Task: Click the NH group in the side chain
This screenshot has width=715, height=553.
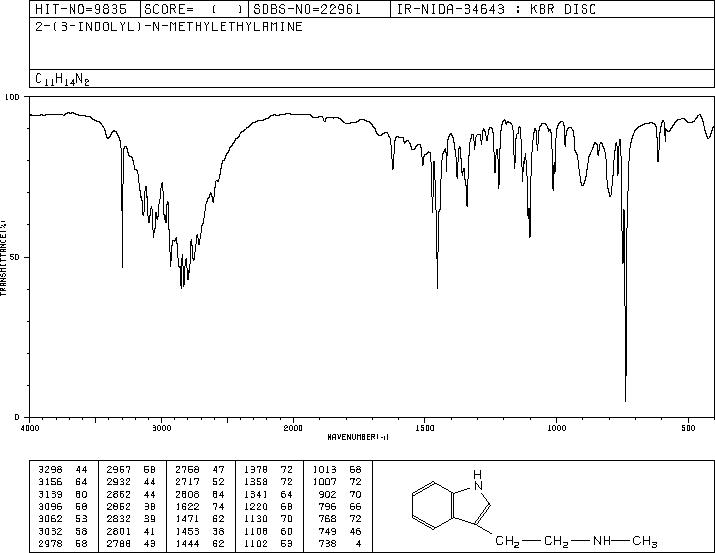Action: pyautogui.click(x=603, y=541)
